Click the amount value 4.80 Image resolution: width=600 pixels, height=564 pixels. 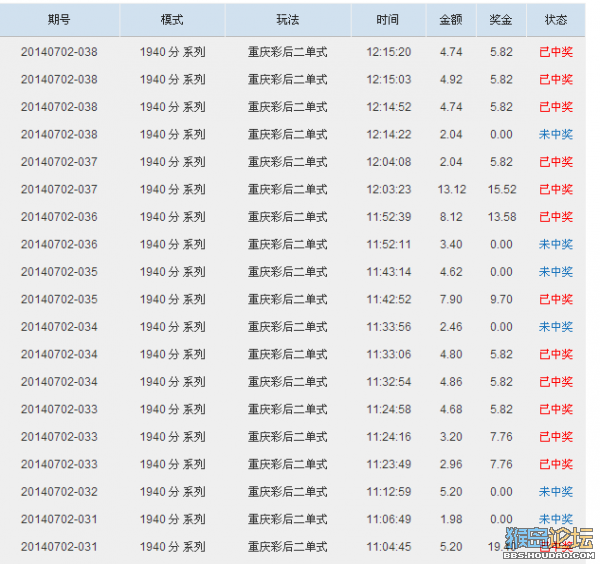pyautogui.click(x=451, y=354)
